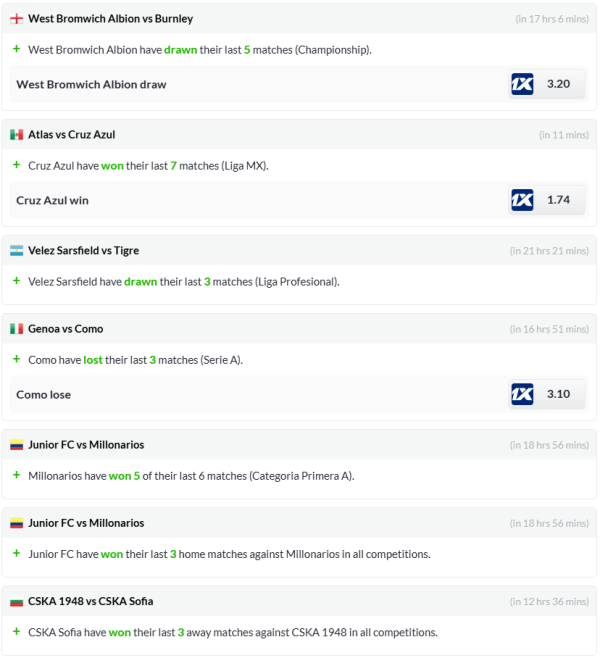Image resolution: width=600 pixels, height=658 pixels.
Task: Expand Millonarios won 5 of 6 plus sign
Action: [x=16, y=475]
